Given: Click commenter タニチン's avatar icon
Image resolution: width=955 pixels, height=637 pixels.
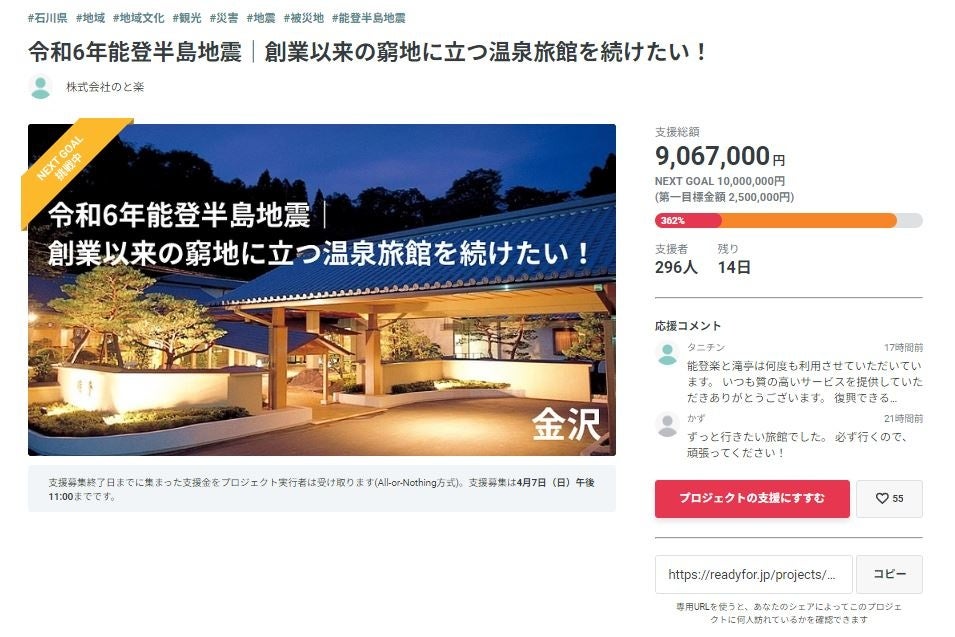Looking at the screenshot, I should coord(667,354).
